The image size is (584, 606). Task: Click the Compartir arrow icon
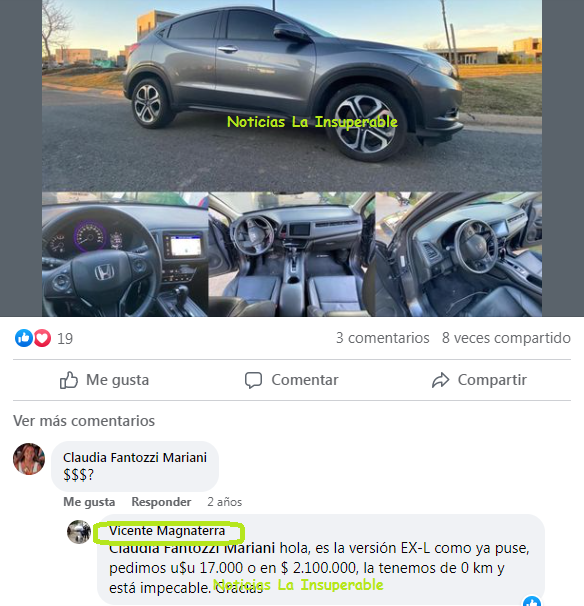(441, 380)
